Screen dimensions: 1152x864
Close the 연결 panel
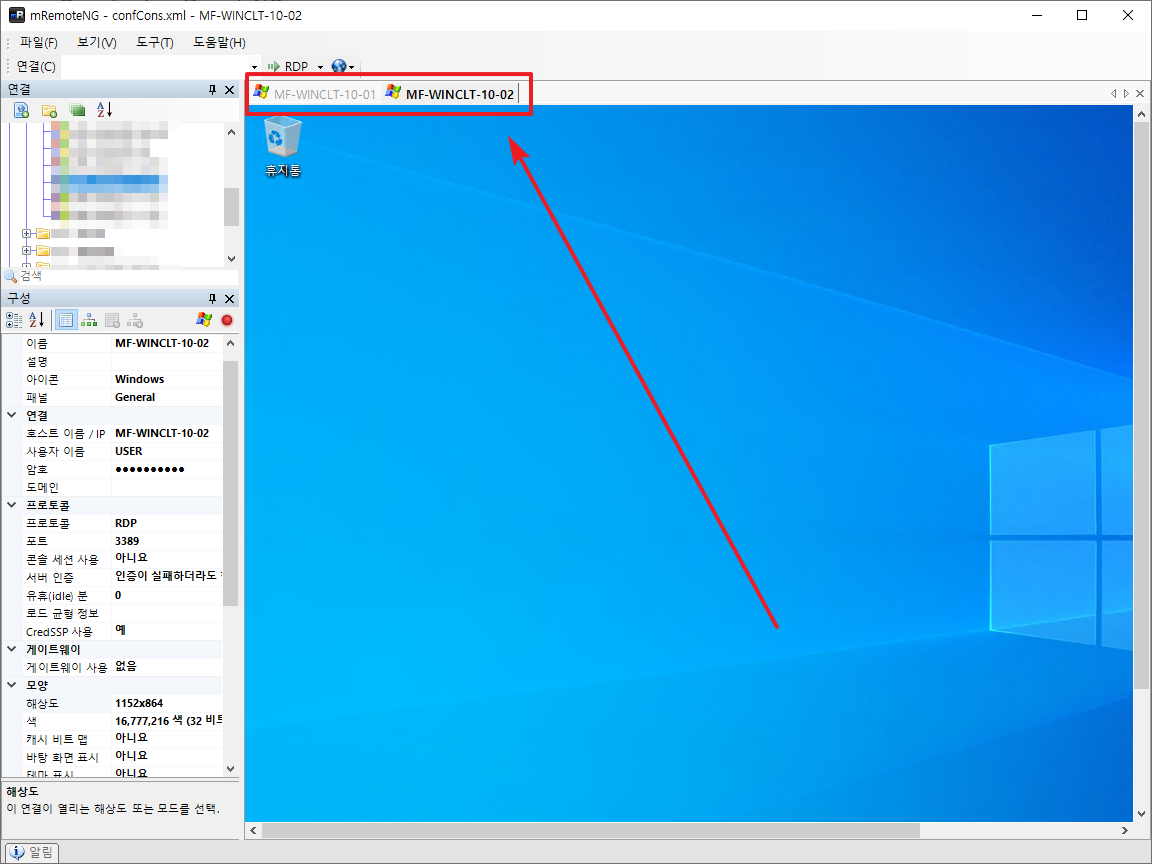coord(229,90)
